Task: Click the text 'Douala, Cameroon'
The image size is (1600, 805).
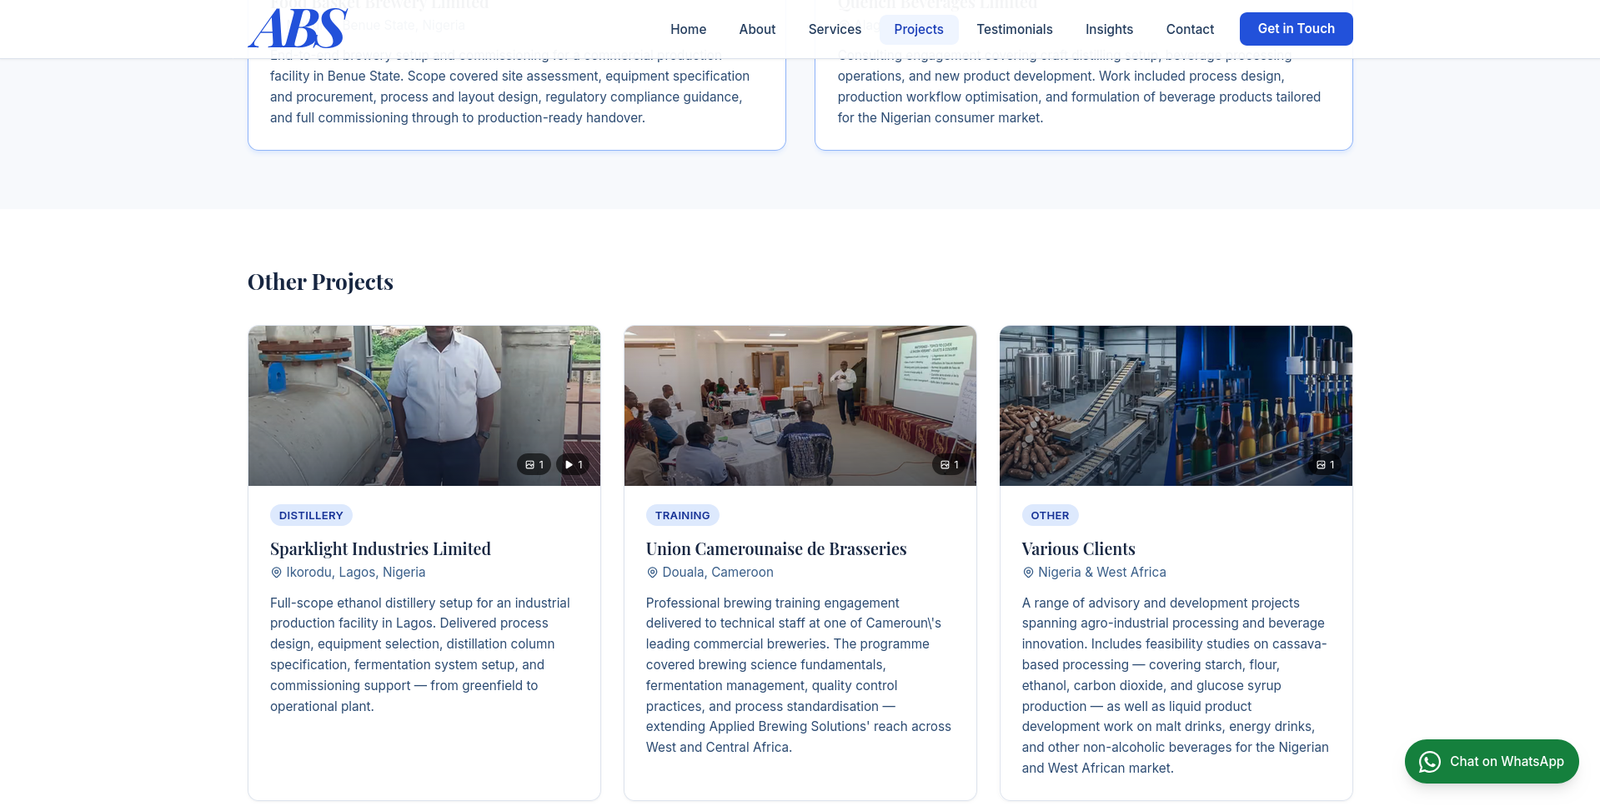Action: coord(718,572)
